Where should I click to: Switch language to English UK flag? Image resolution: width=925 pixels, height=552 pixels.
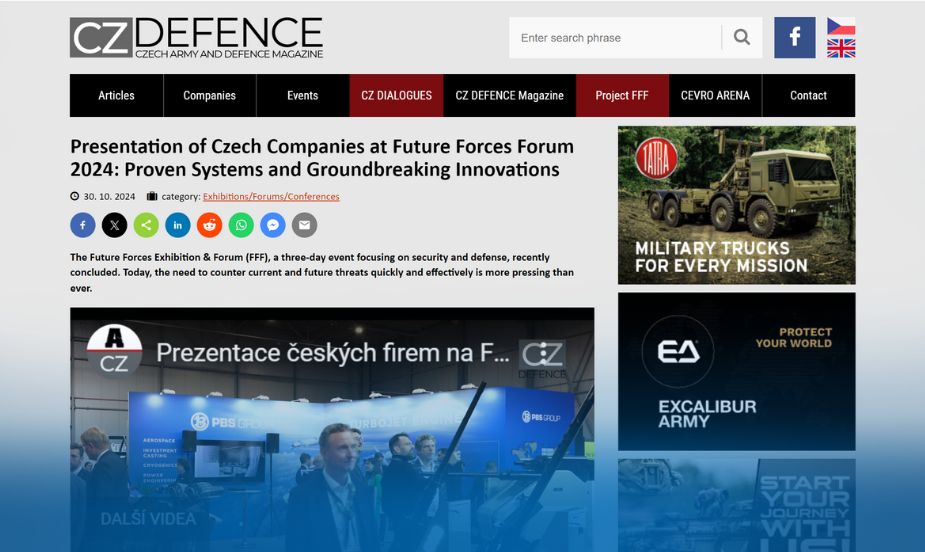click(841, 48)
